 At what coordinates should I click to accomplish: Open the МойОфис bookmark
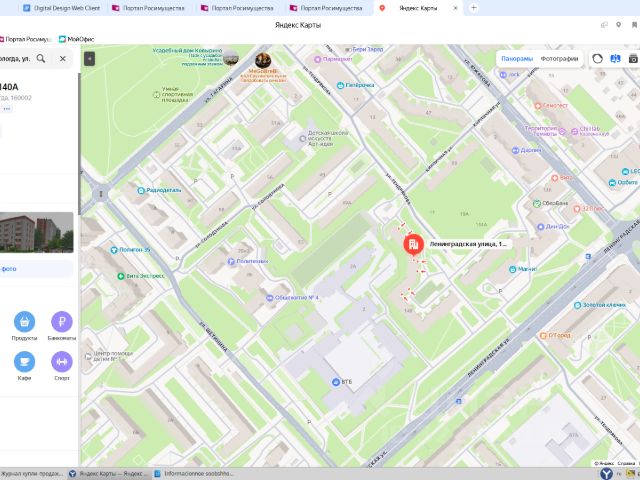coord(76,39)
